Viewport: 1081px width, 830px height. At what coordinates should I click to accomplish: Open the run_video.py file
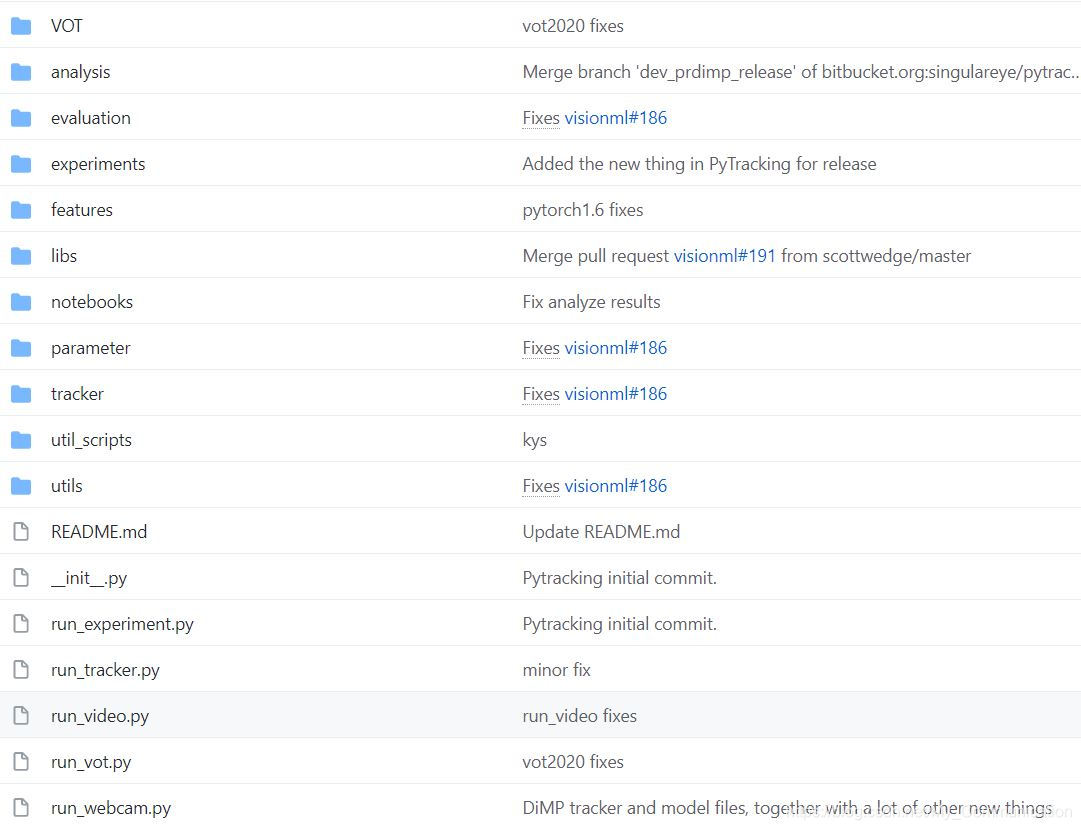pos(101,715)
